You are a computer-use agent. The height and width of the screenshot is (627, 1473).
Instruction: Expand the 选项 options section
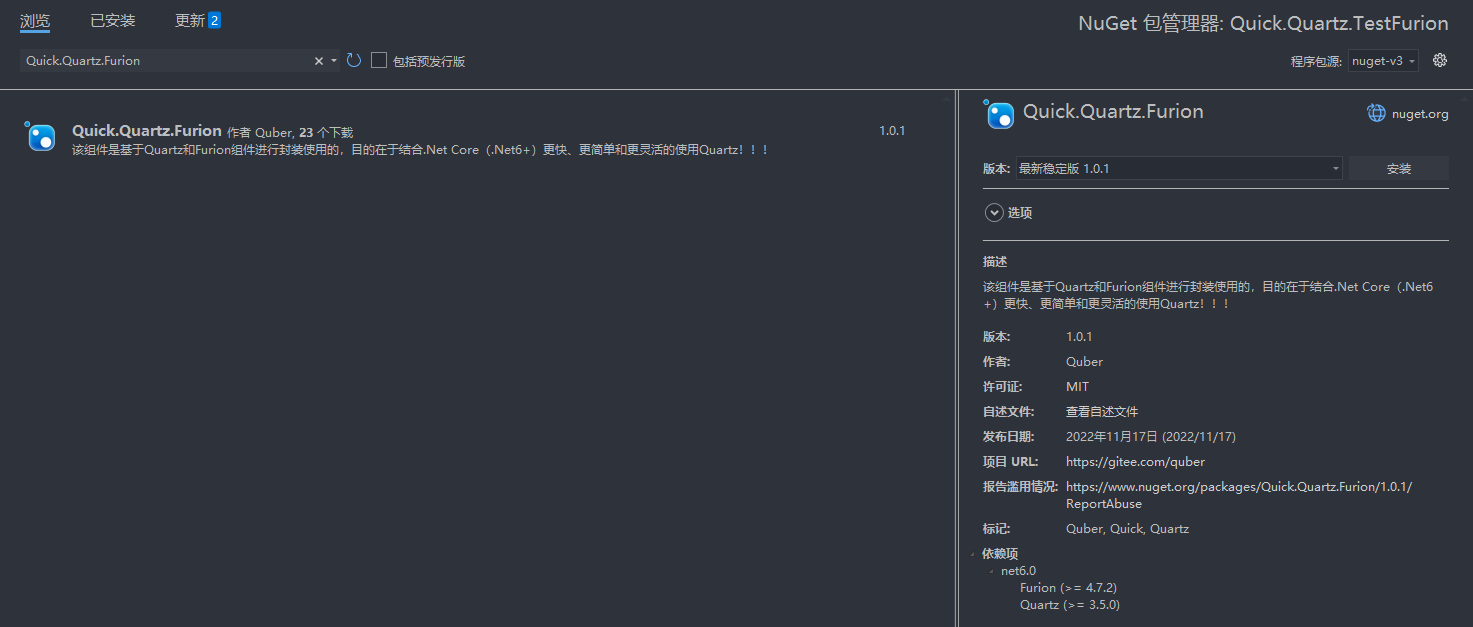(994, 212)
